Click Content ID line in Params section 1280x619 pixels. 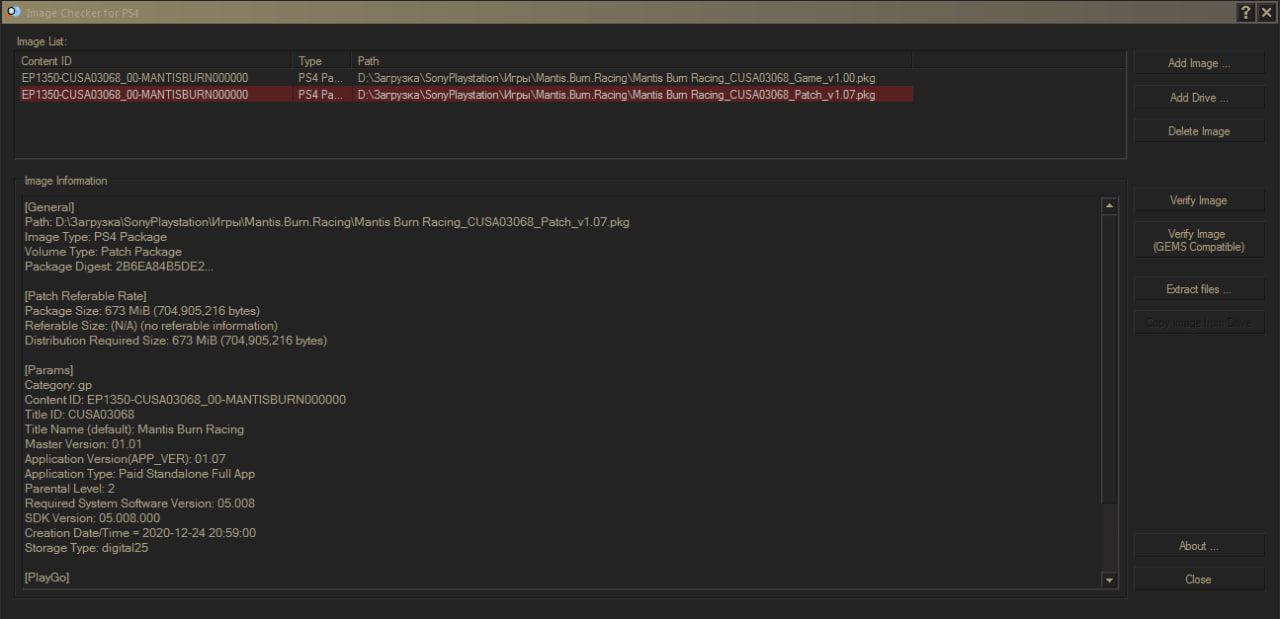[185, 400]
